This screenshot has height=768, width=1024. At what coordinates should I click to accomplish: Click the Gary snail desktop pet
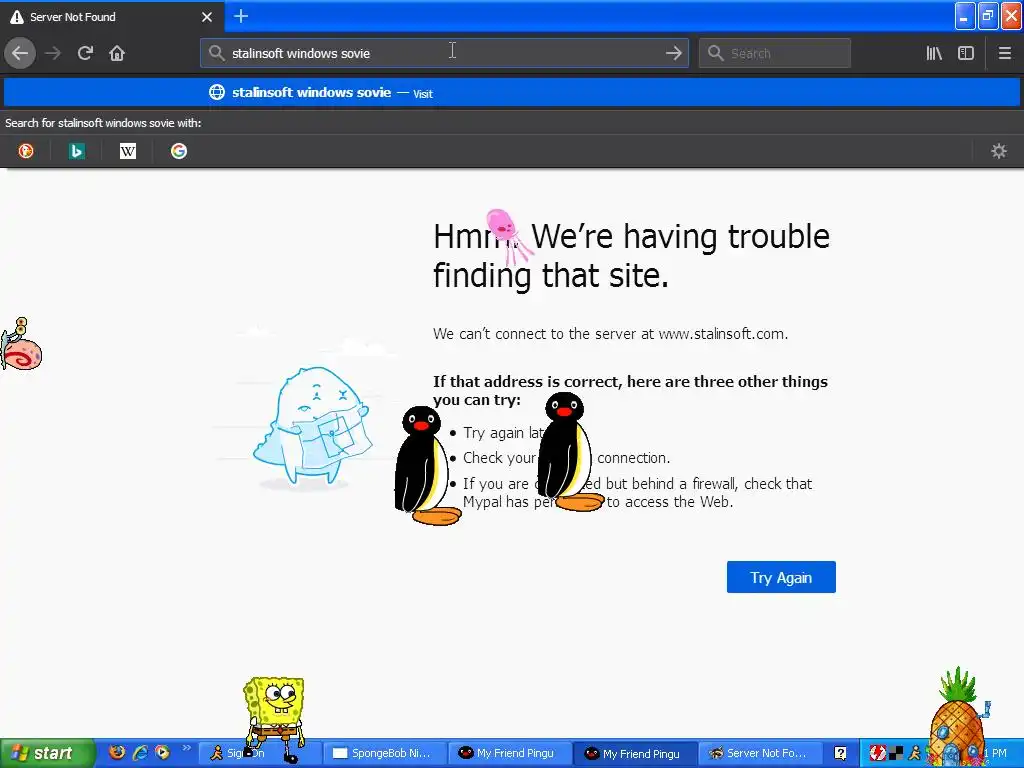21,345
